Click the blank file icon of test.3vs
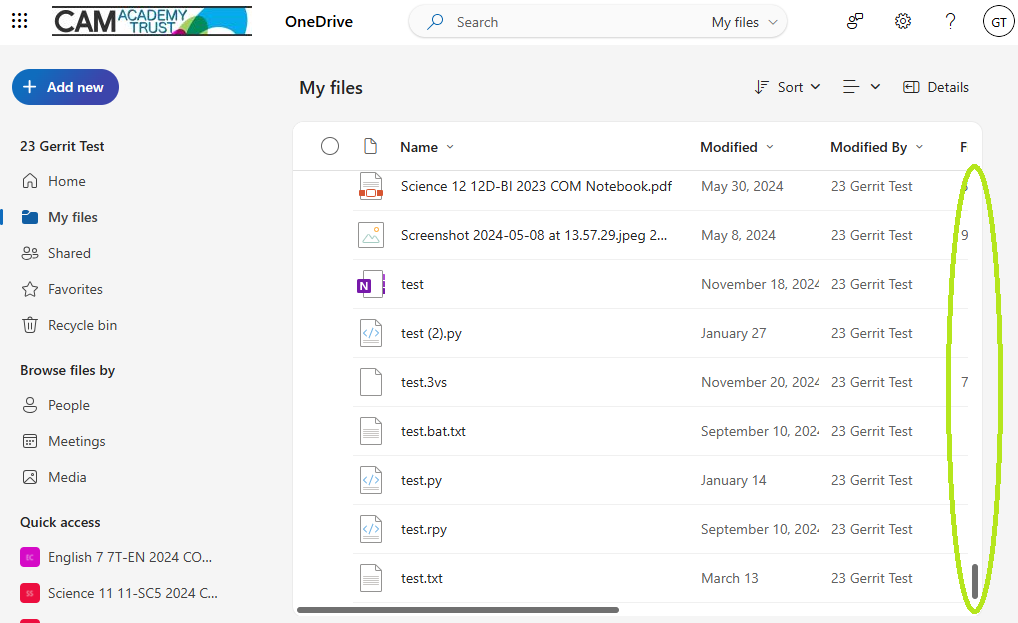1018x623 pixels. coord(371,382)
